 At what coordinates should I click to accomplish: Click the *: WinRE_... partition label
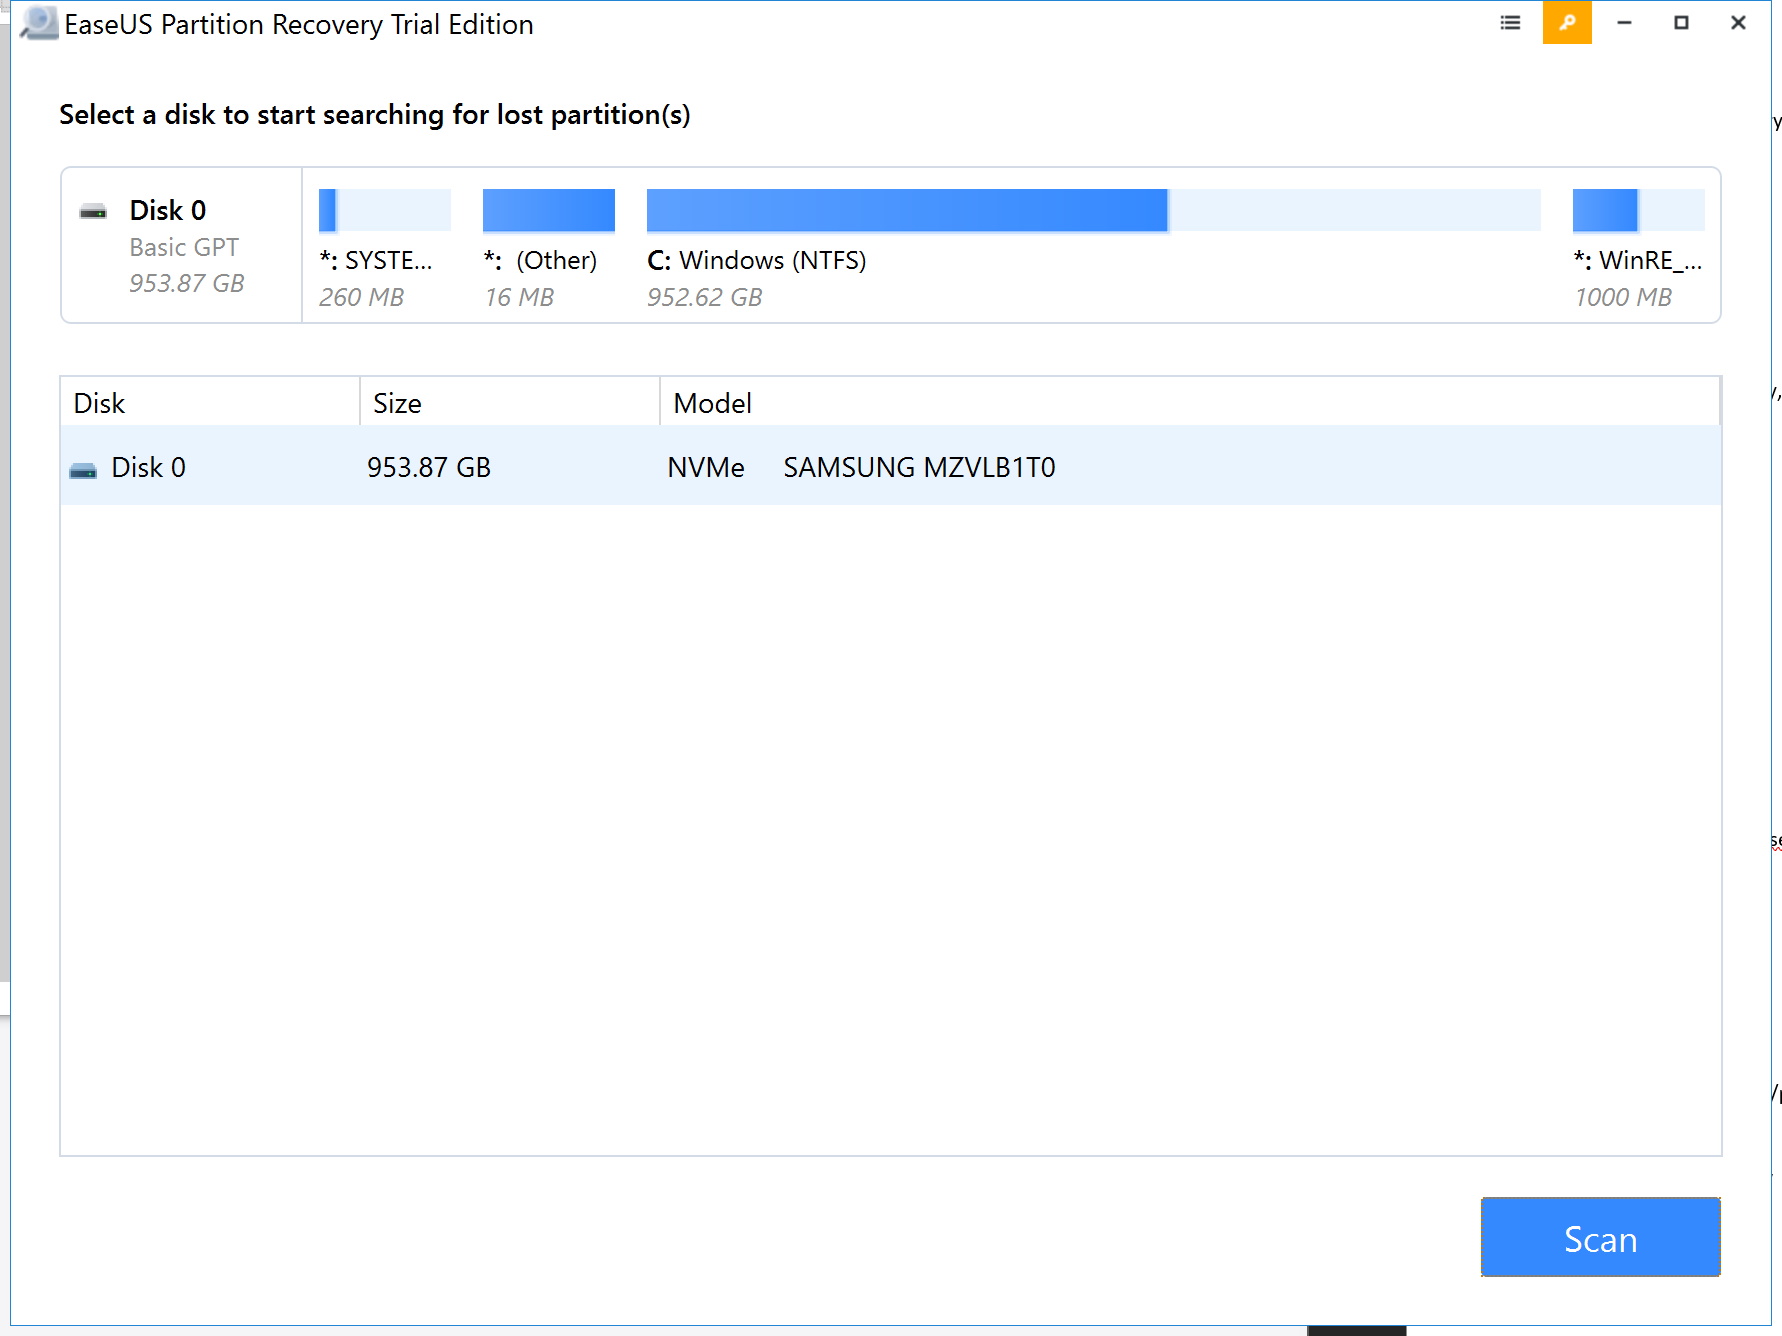point(1638,260)
